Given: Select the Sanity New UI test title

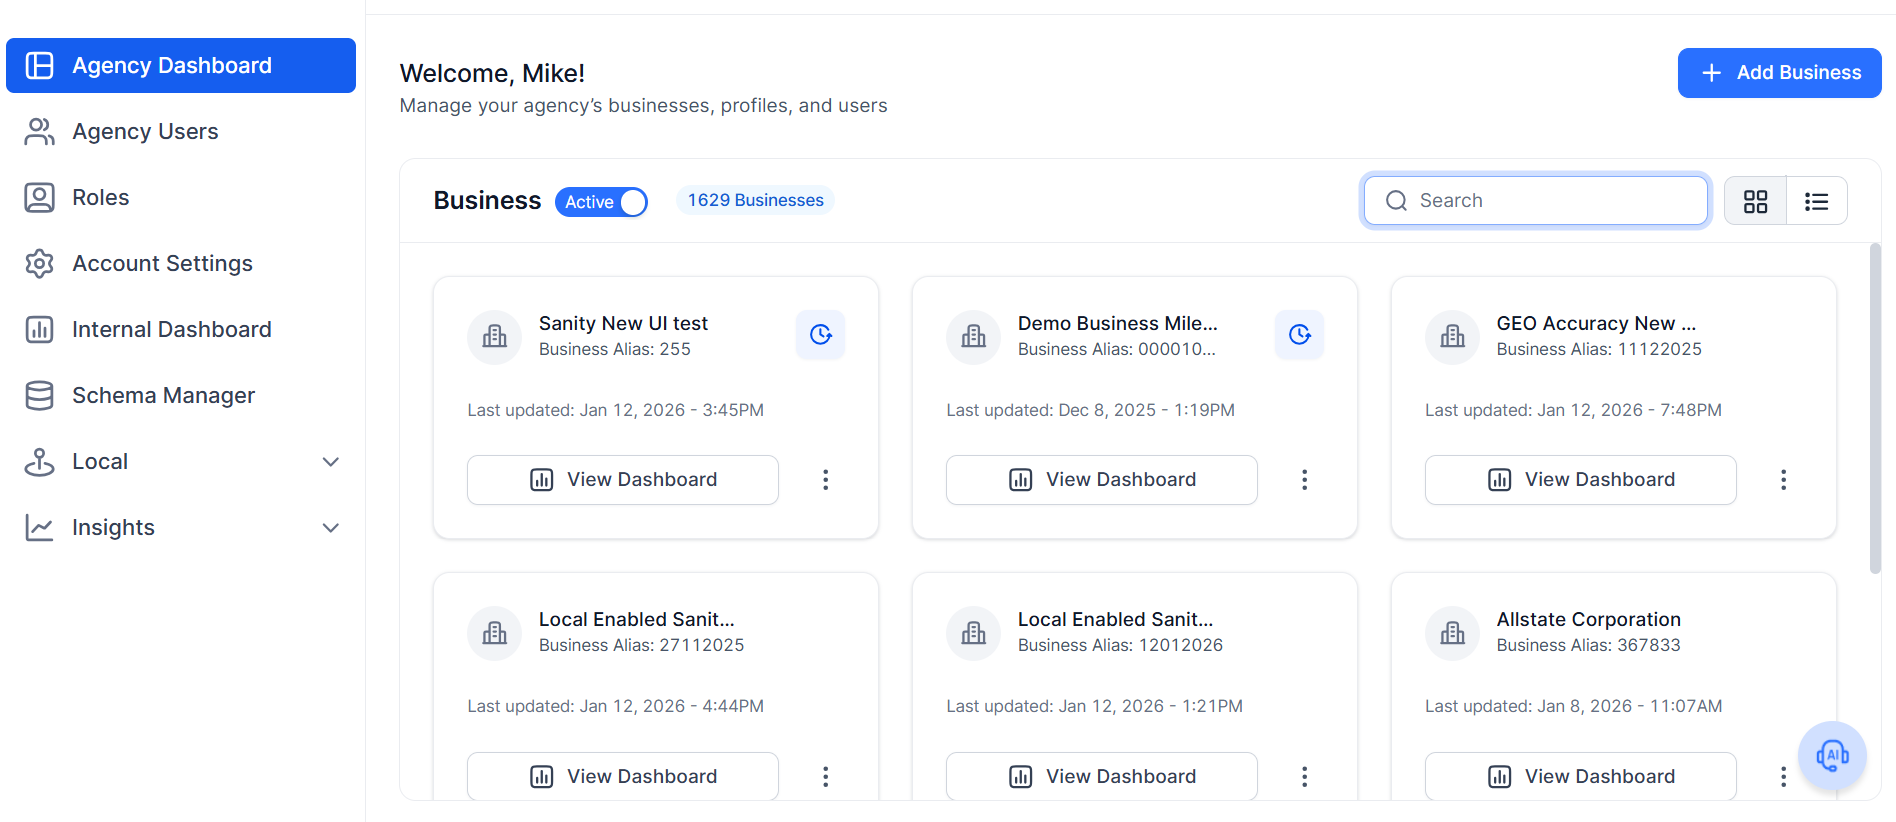Looking at the screenshot, I should click(623, 323).
